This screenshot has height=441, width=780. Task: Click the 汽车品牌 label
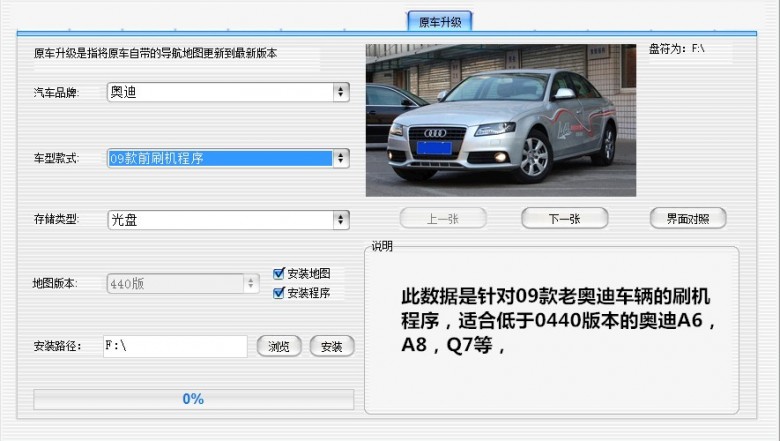pos(56,92)
